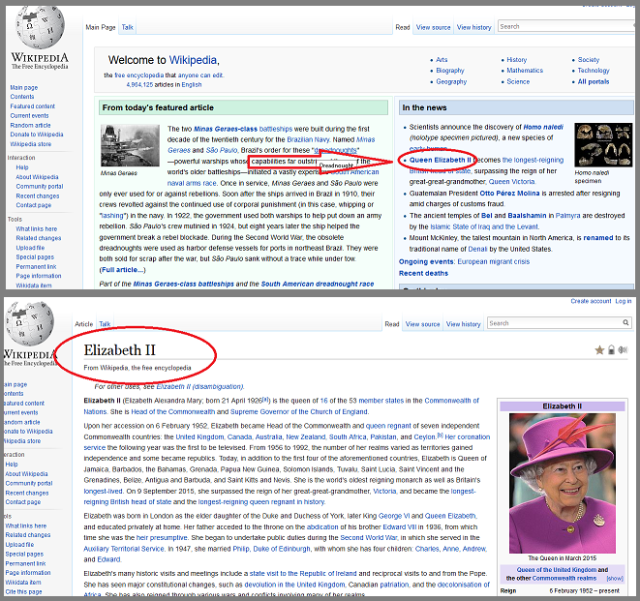Screen dimensions: 640x601
Task: Open the Arts portal link
Action: coord(442,60)
